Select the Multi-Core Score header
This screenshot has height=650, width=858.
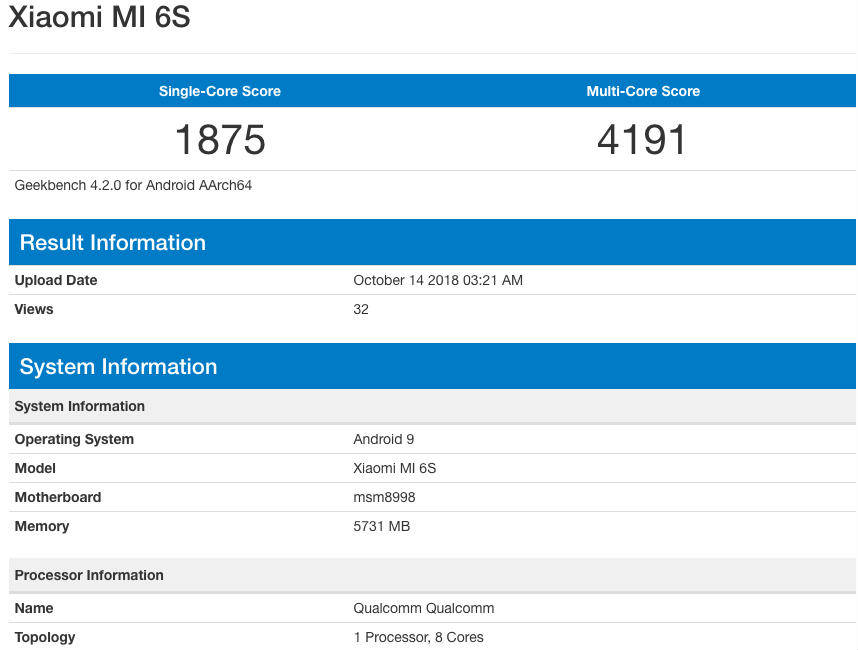pos(643,91)
